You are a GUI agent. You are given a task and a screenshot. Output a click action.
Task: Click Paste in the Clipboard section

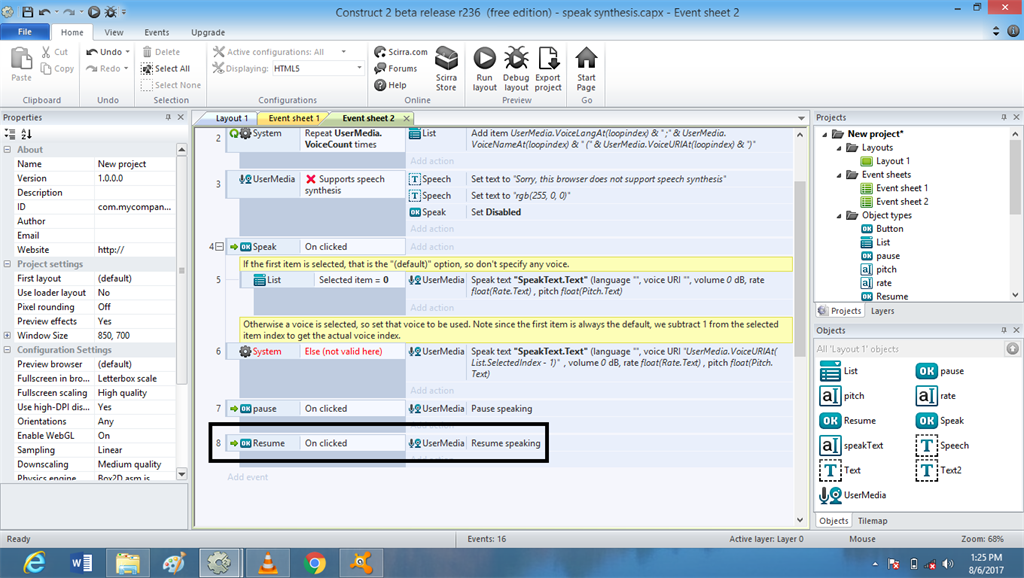tap(20, 62)
